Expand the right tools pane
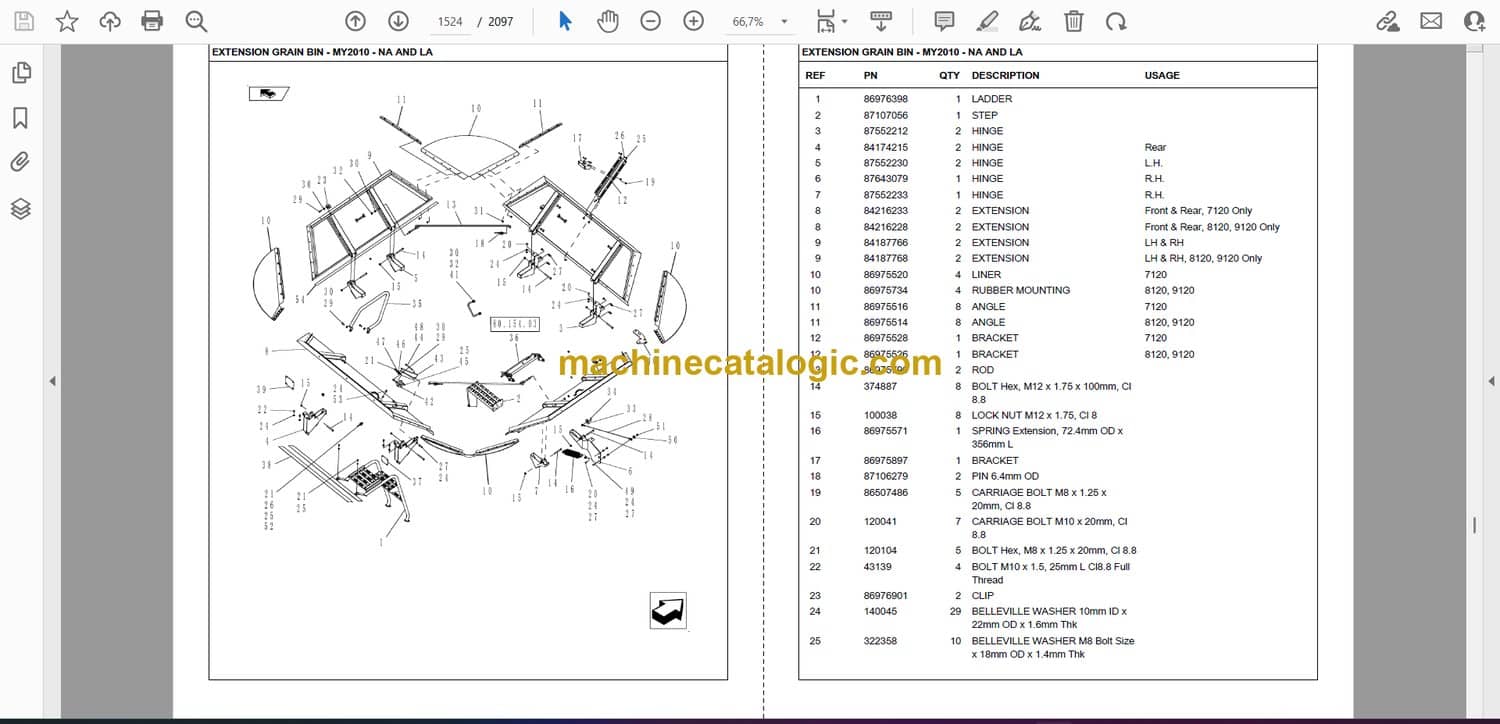This screenshot has width=1500, height=724. click(x=1491, y=381)
